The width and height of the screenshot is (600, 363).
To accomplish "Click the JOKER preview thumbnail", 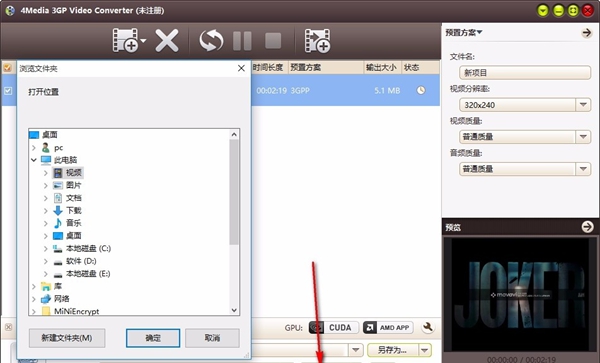I will (520, 295).
